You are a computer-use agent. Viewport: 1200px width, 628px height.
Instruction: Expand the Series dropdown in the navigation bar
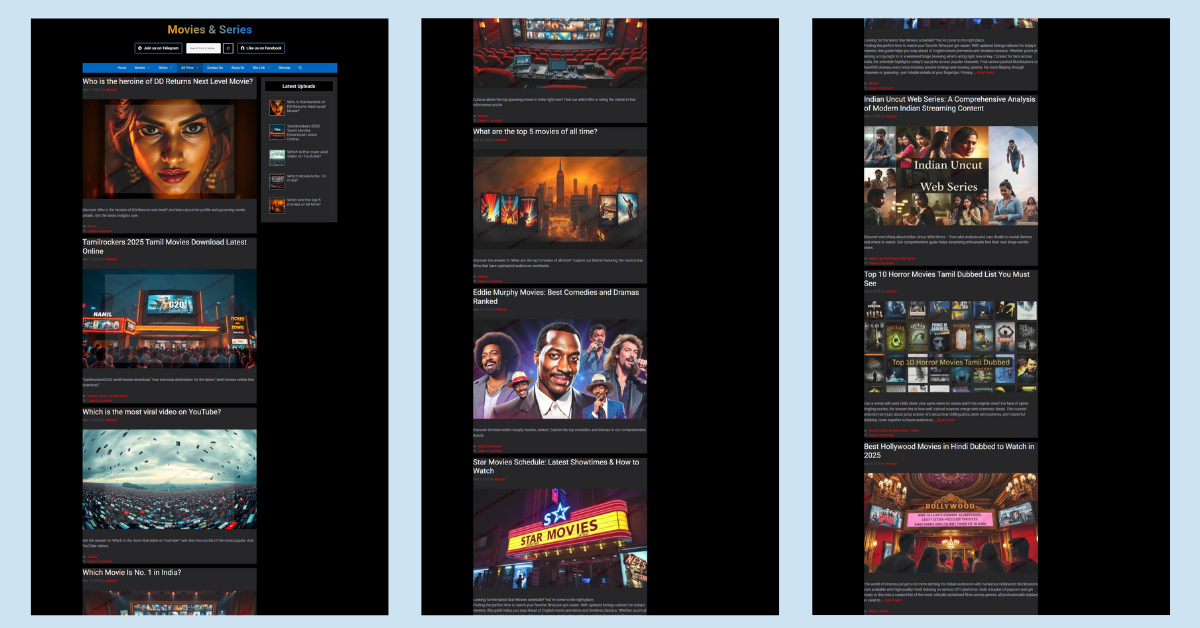pyautogui.click(x=164, y=68)
